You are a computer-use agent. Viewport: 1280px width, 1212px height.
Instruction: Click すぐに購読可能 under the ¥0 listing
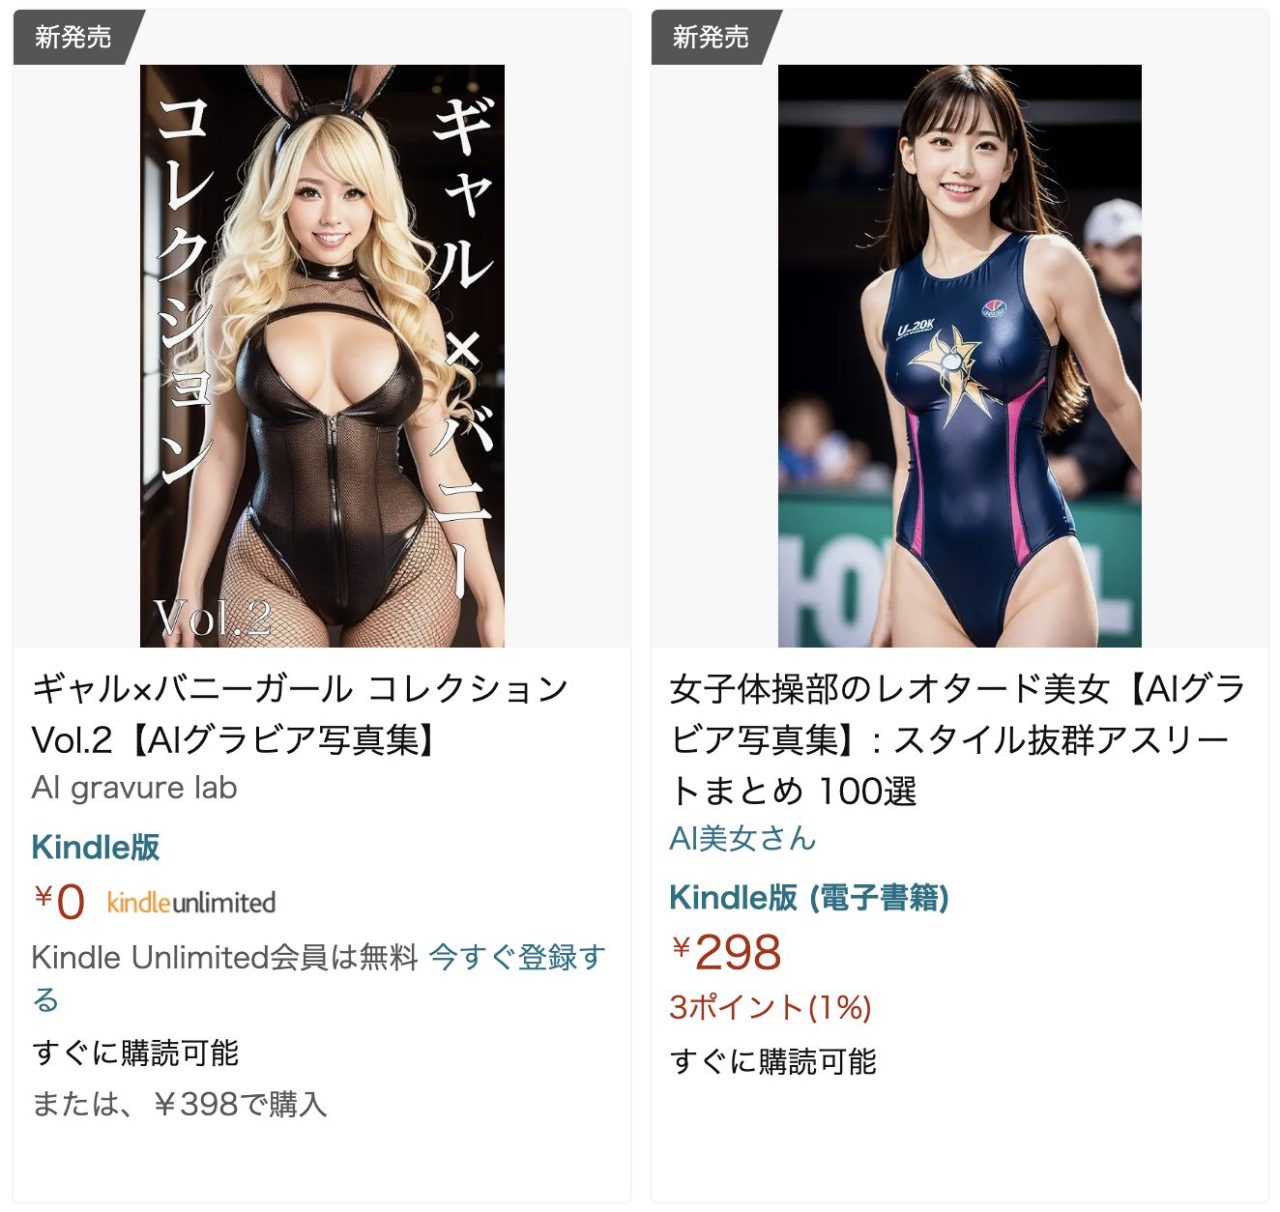(135, 1053)
